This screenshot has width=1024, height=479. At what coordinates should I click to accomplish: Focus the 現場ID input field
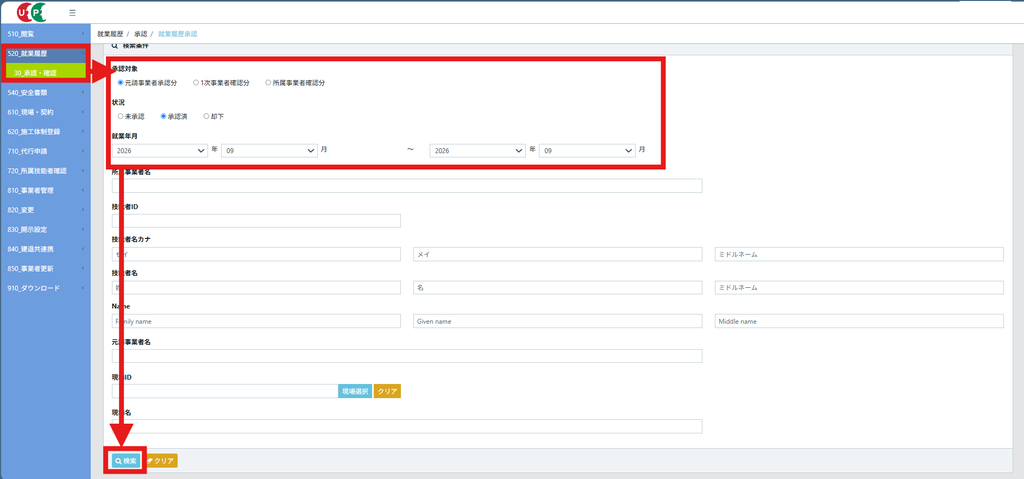pos(225,391)
